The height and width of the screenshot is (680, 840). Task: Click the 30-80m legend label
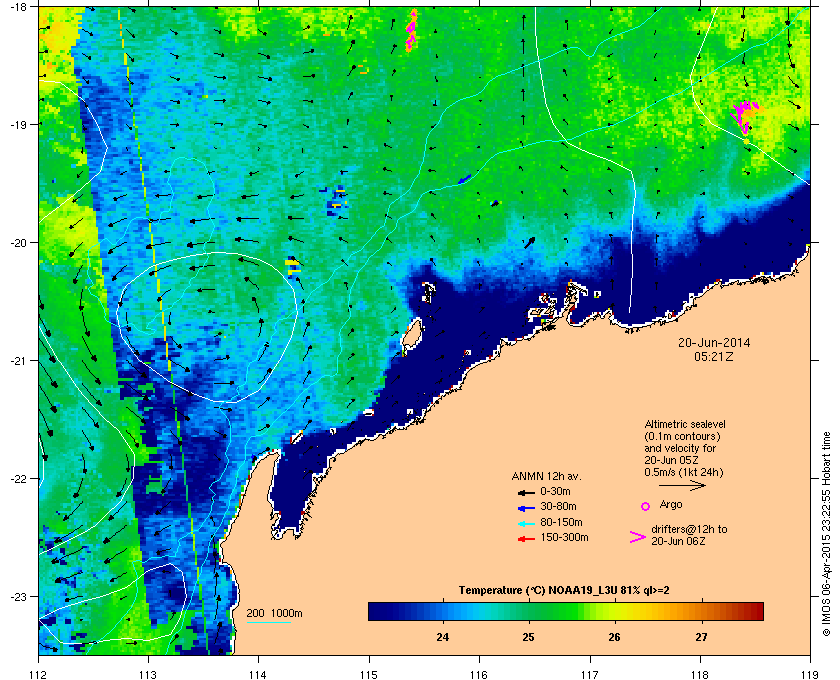tap(558, 506)
